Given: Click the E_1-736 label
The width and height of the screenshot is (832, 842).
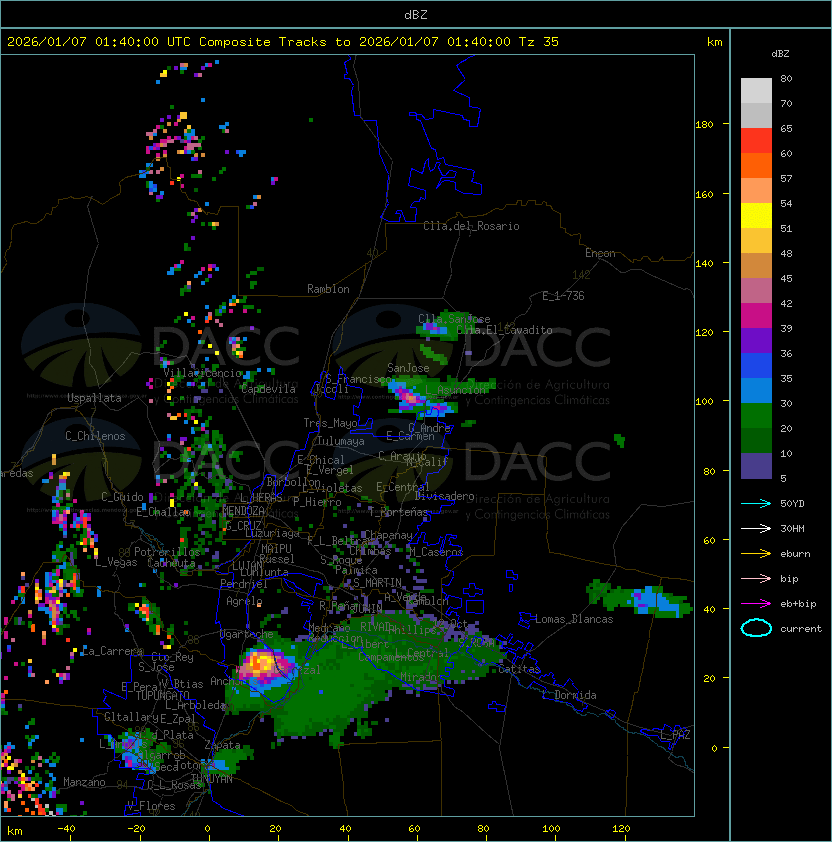Looking at the screenshot, I should point(563,296).
